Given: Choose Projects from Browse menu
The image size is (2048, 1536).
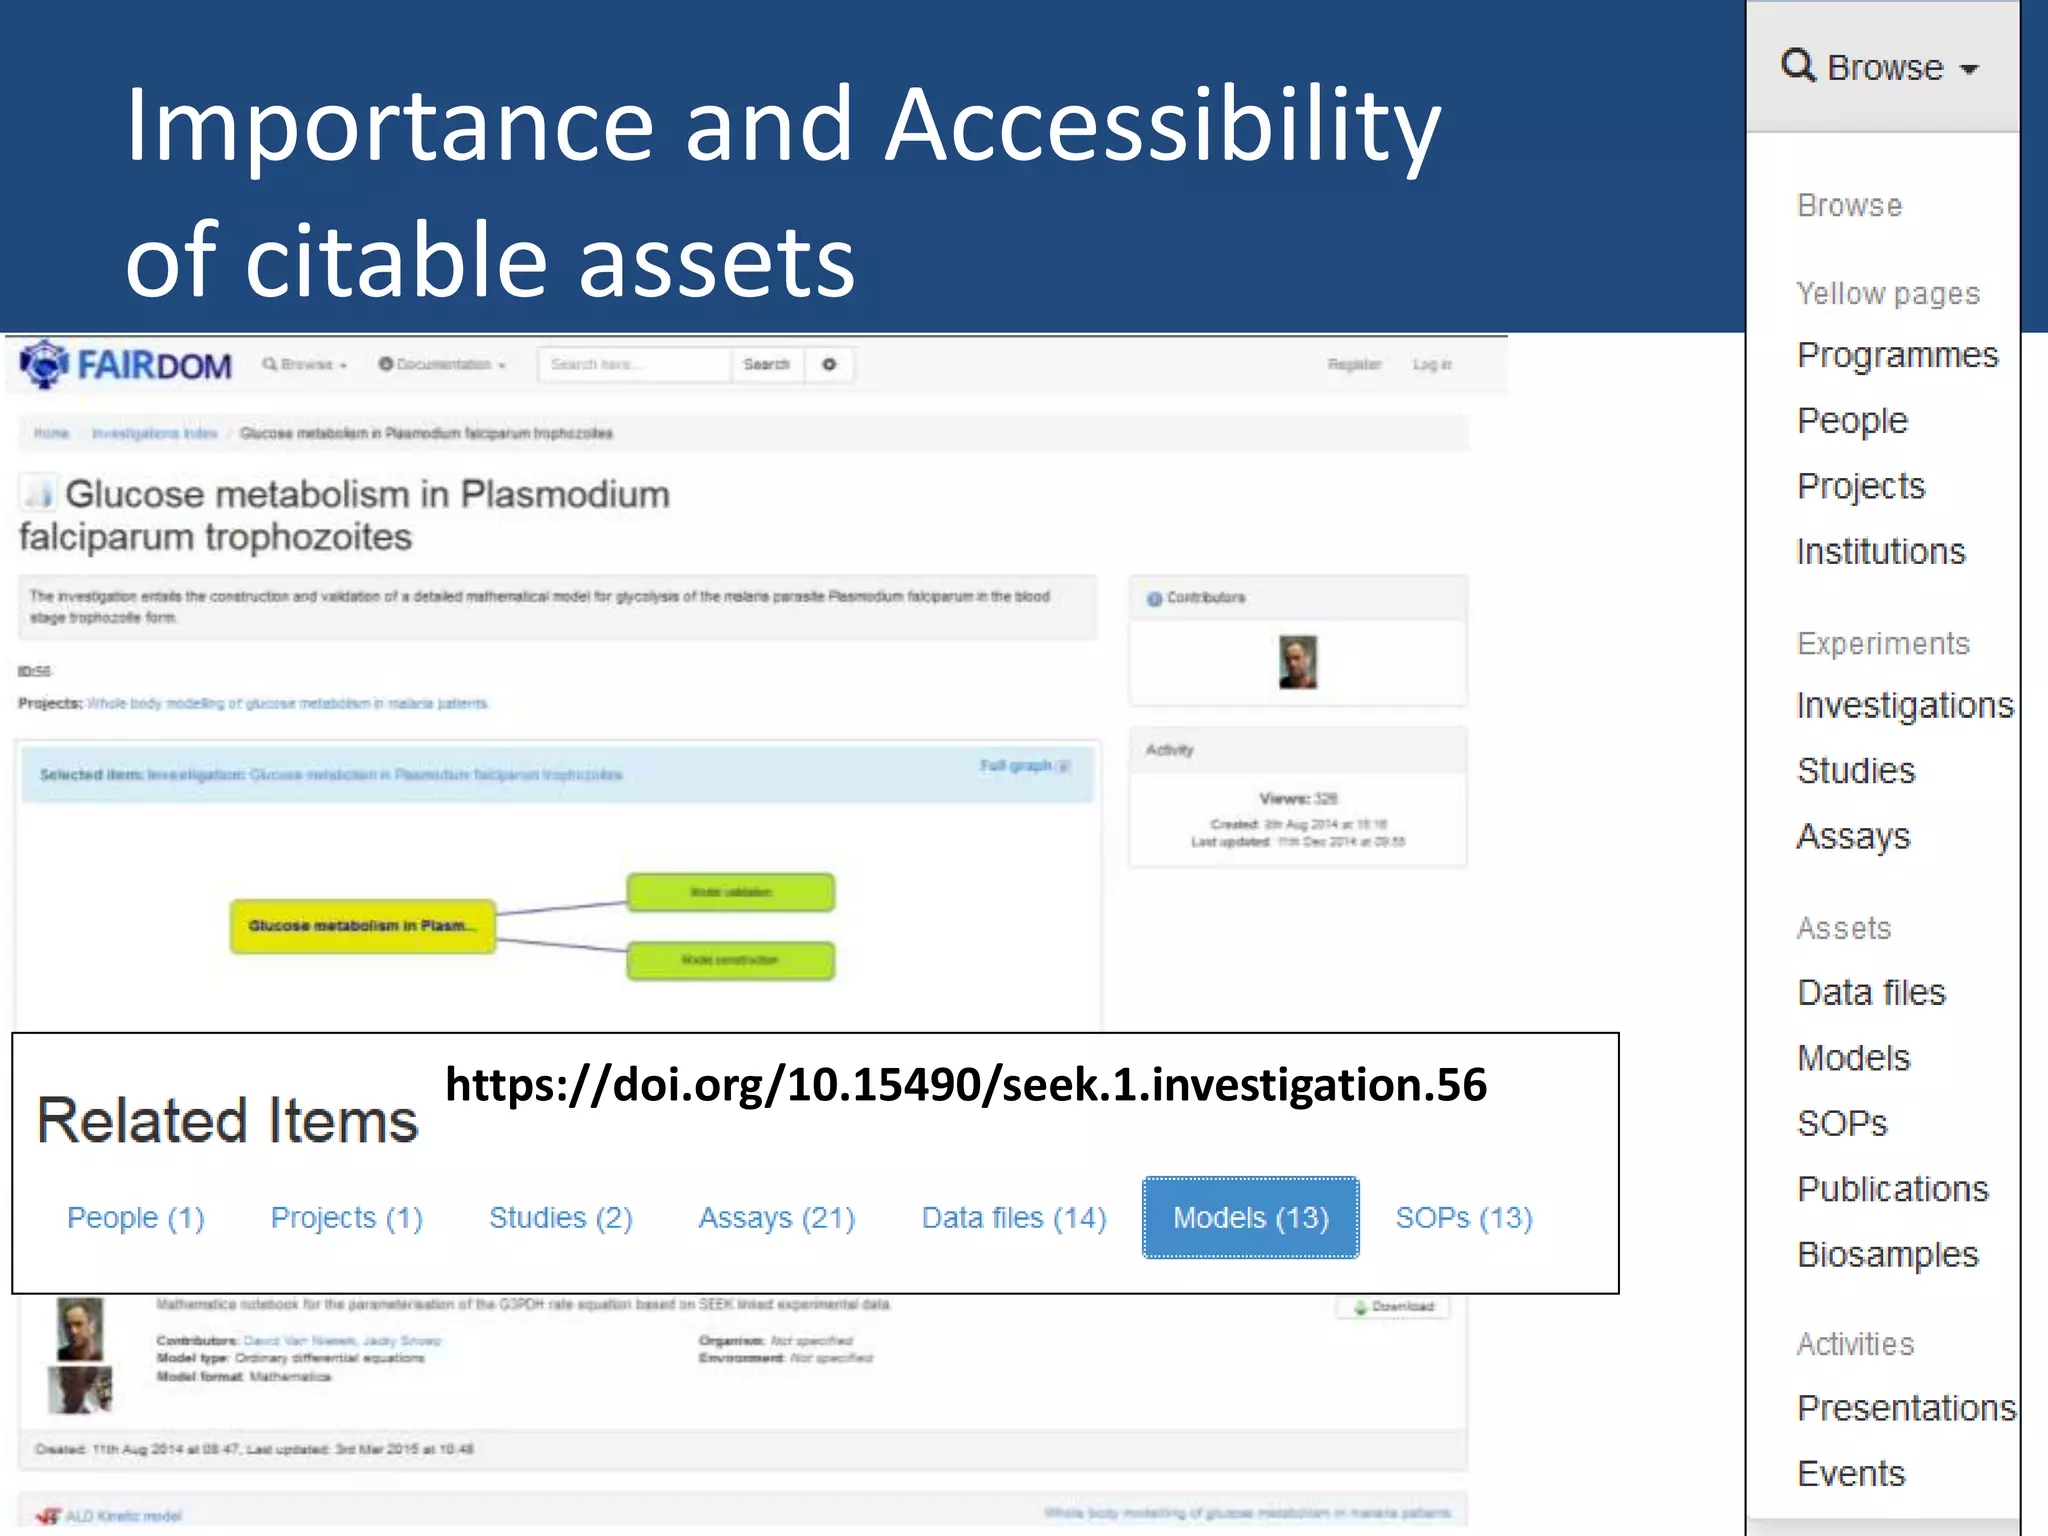Looking at the screenshot, I should 1861,486.
